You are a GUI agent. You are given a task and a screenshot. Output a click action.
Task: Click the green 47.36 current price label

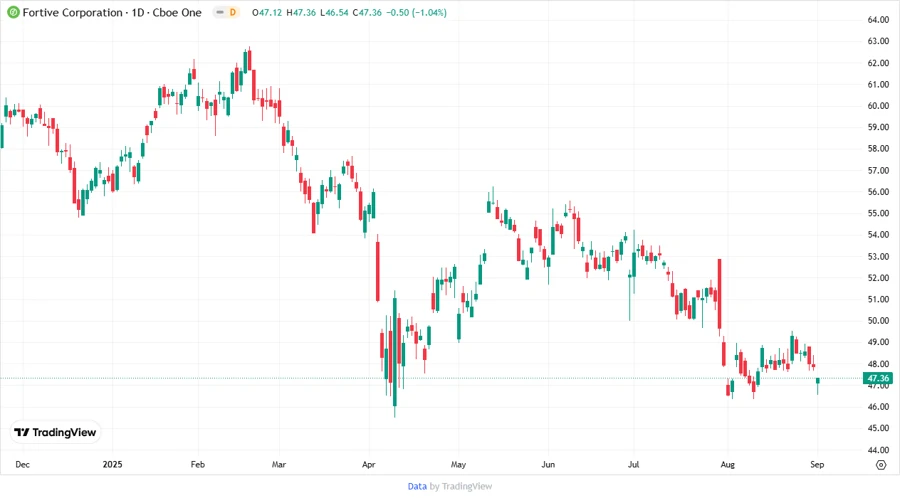878,378
